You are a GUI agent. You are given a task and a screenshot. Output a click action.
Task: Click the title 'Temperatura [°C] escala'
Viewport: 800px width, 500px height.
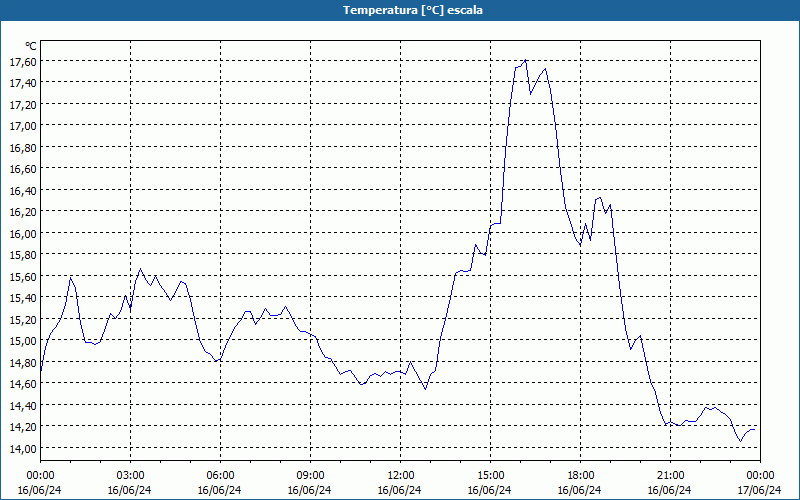(413, 10)
